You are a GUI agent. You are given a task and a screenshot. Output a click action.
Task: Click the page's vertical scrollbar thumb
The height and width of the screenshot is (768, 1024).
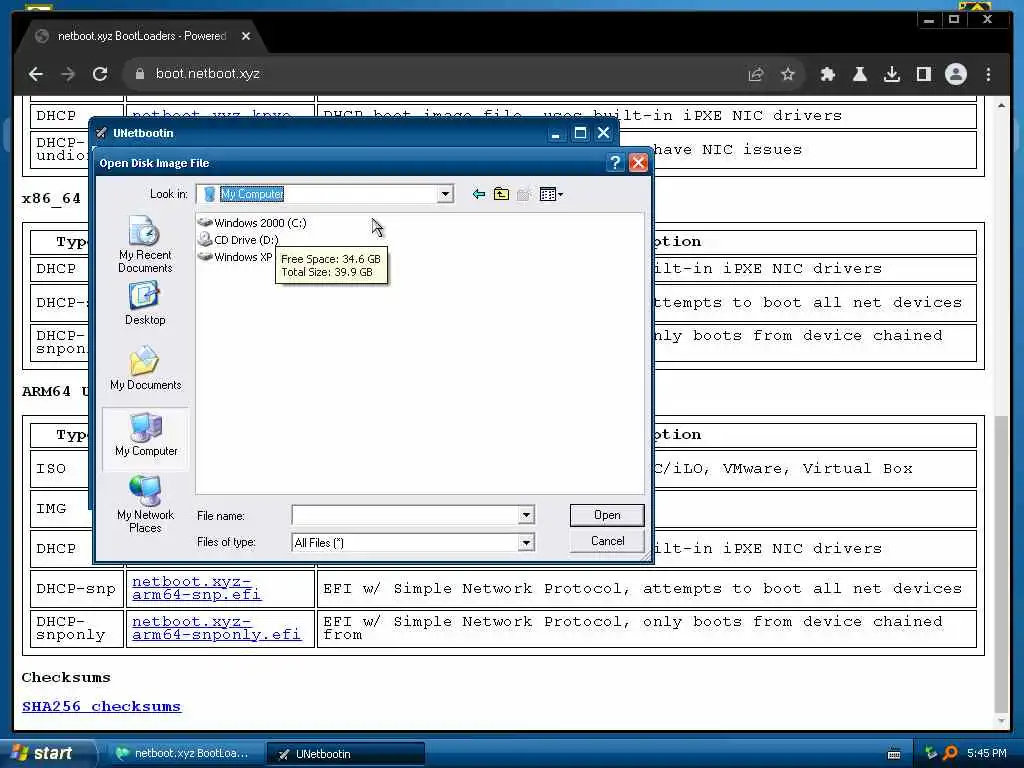click(x=1001, y=563)
